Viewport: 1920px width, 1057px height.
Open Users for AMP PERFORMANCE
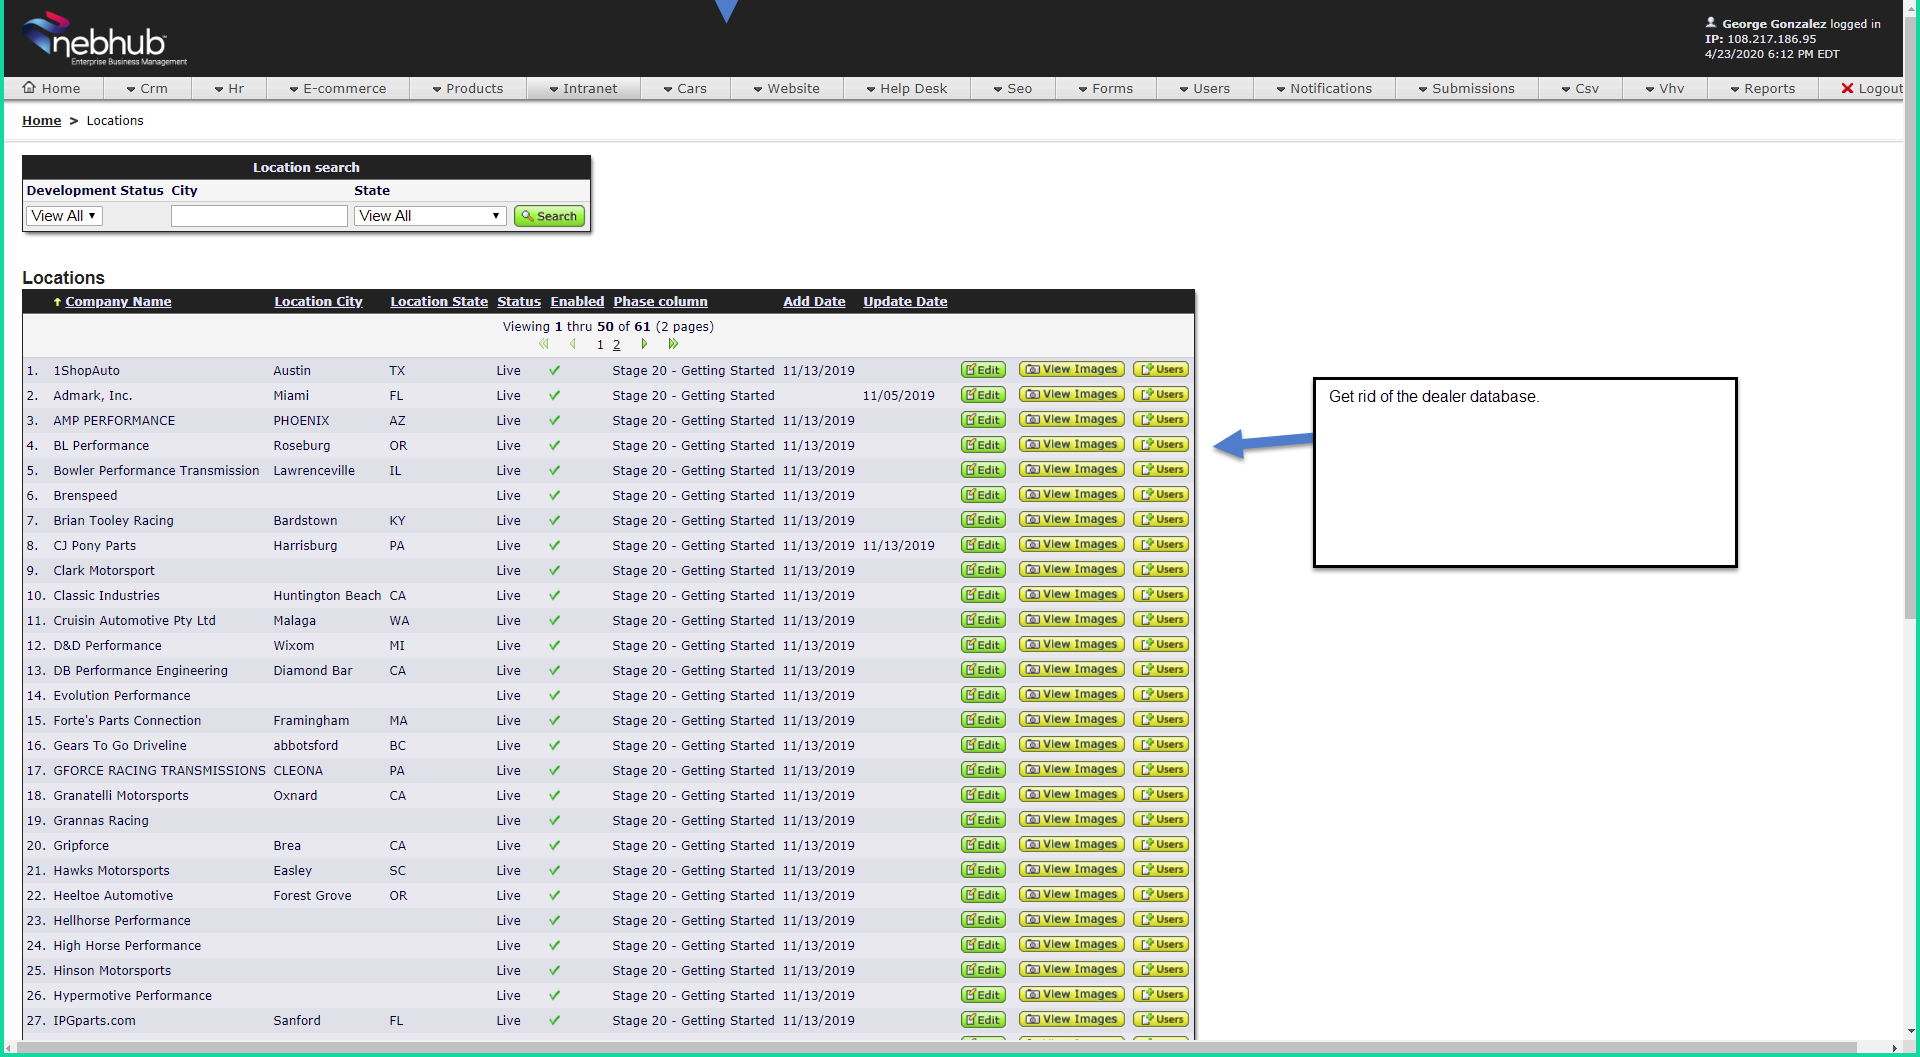point(1161,420)
